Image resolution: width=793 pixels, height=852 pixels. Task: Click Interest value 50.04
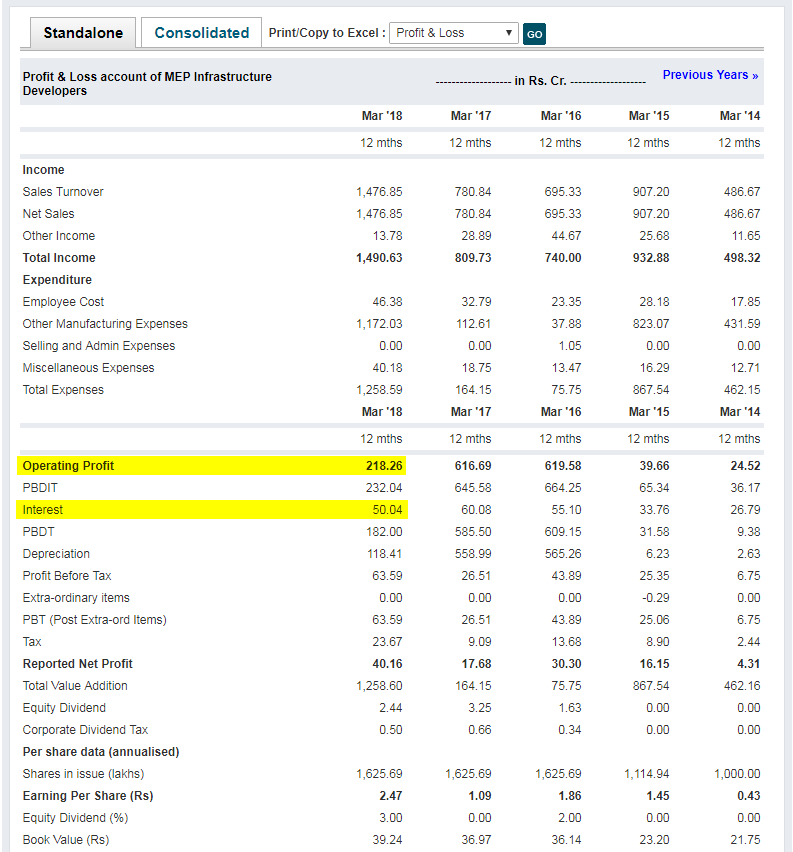[388, 510]
